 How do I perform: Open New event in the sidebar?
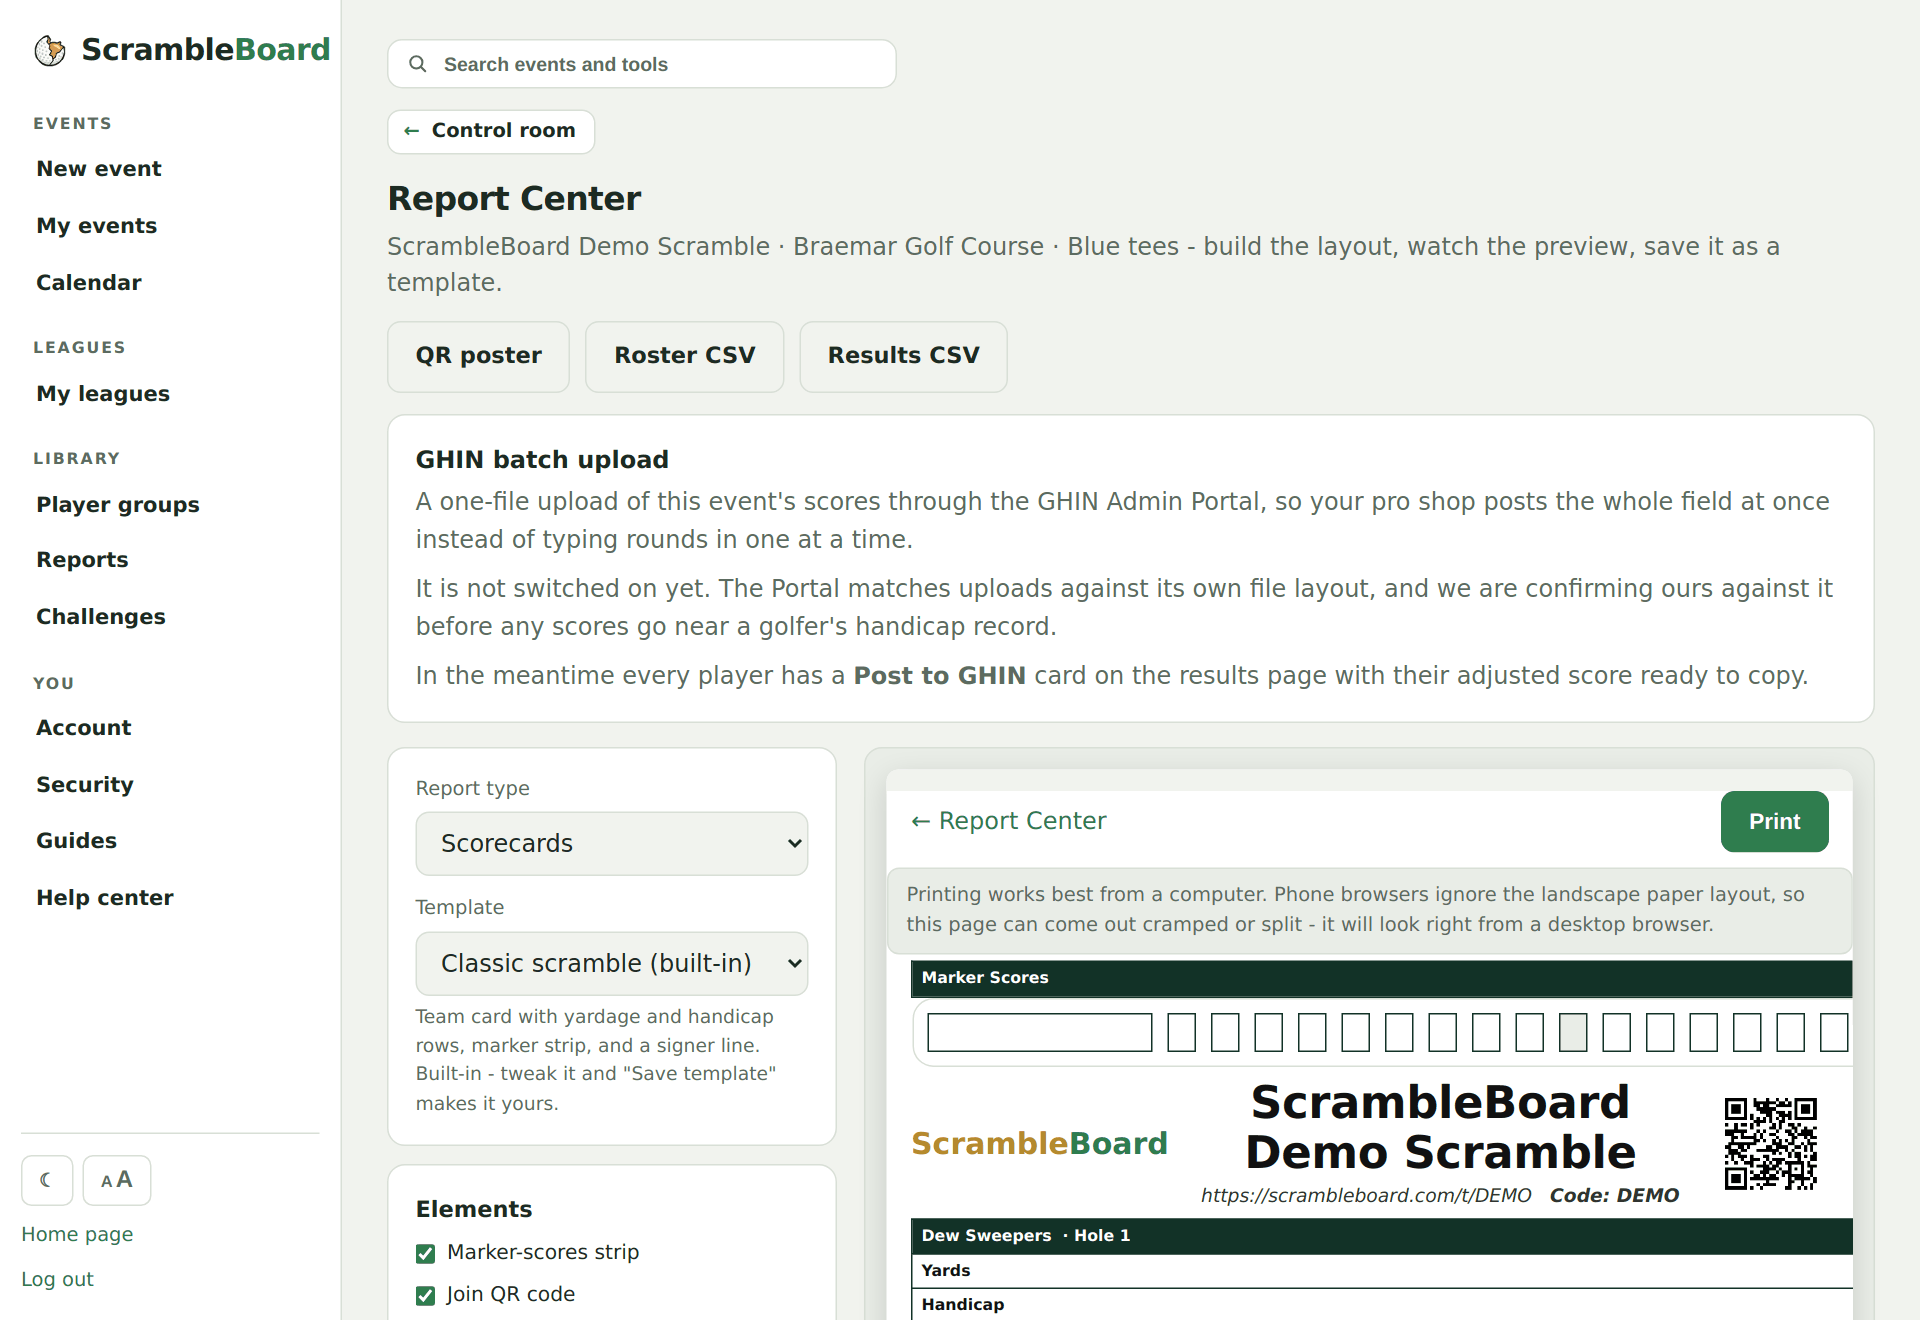point(99,169)
